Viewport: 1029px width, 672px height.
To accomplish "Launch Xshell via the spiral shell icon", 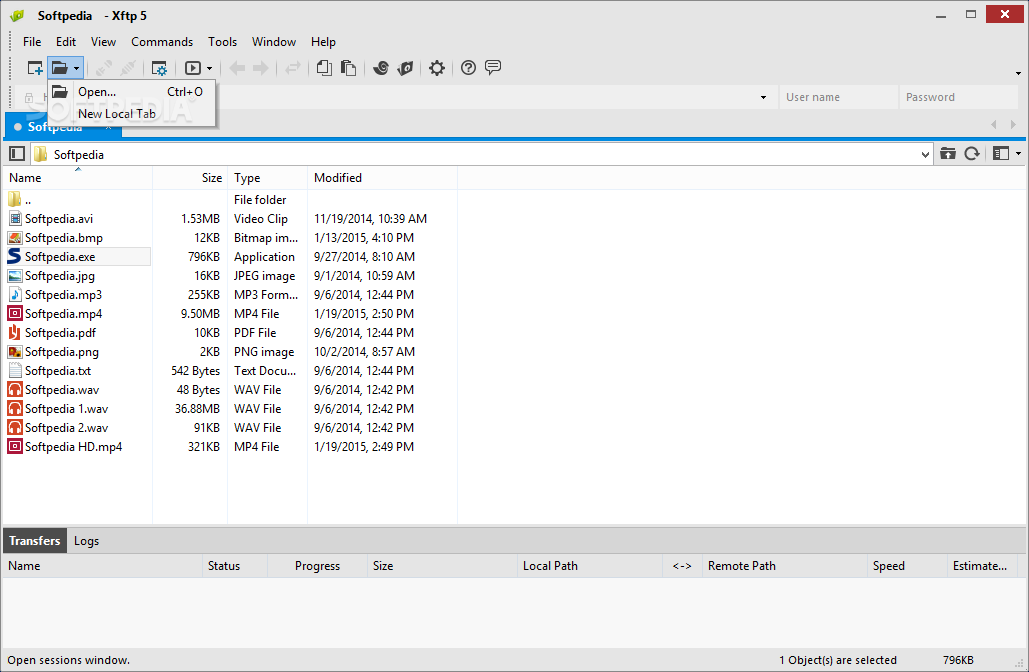I will coord(381,68).
